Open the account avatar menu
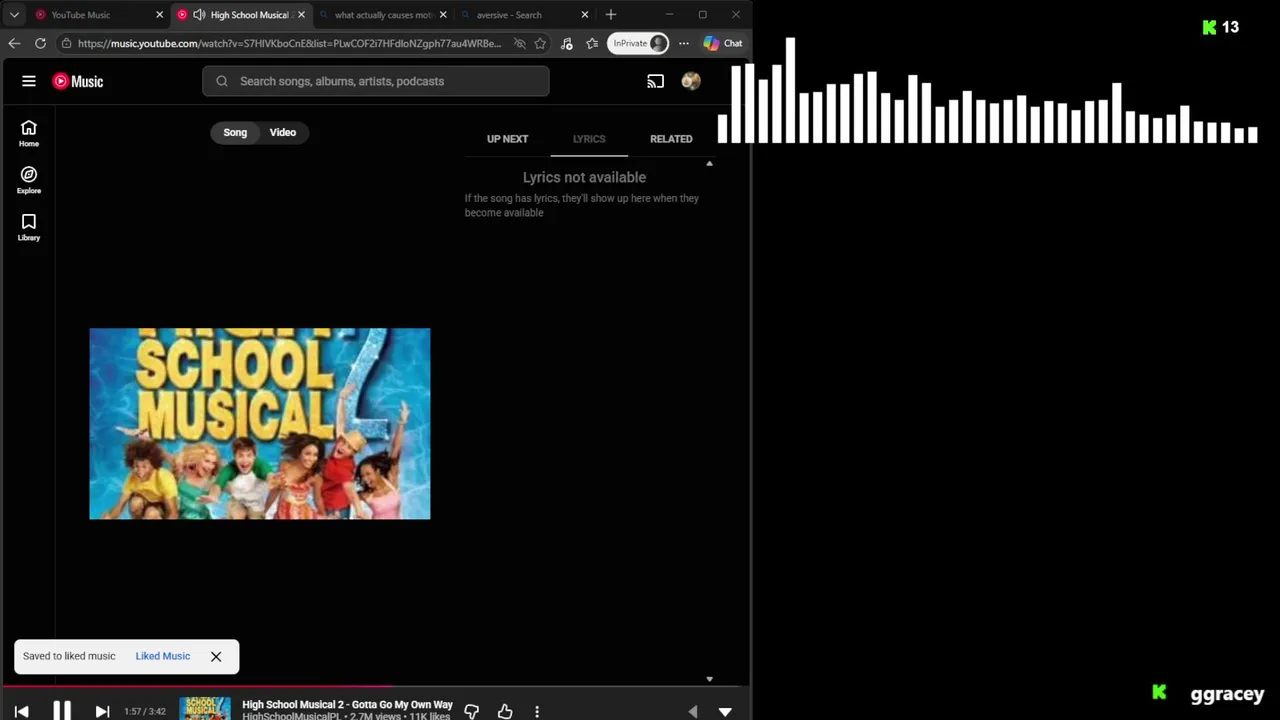 [691, 81]
